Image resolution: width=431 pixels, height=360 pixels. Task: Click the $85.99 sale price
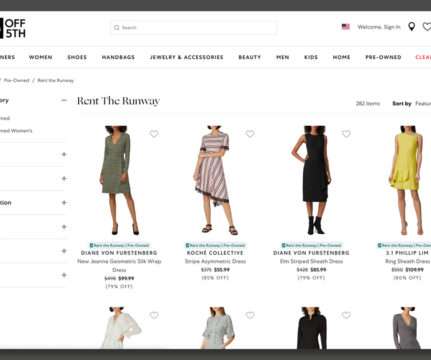tap(318, 270)
